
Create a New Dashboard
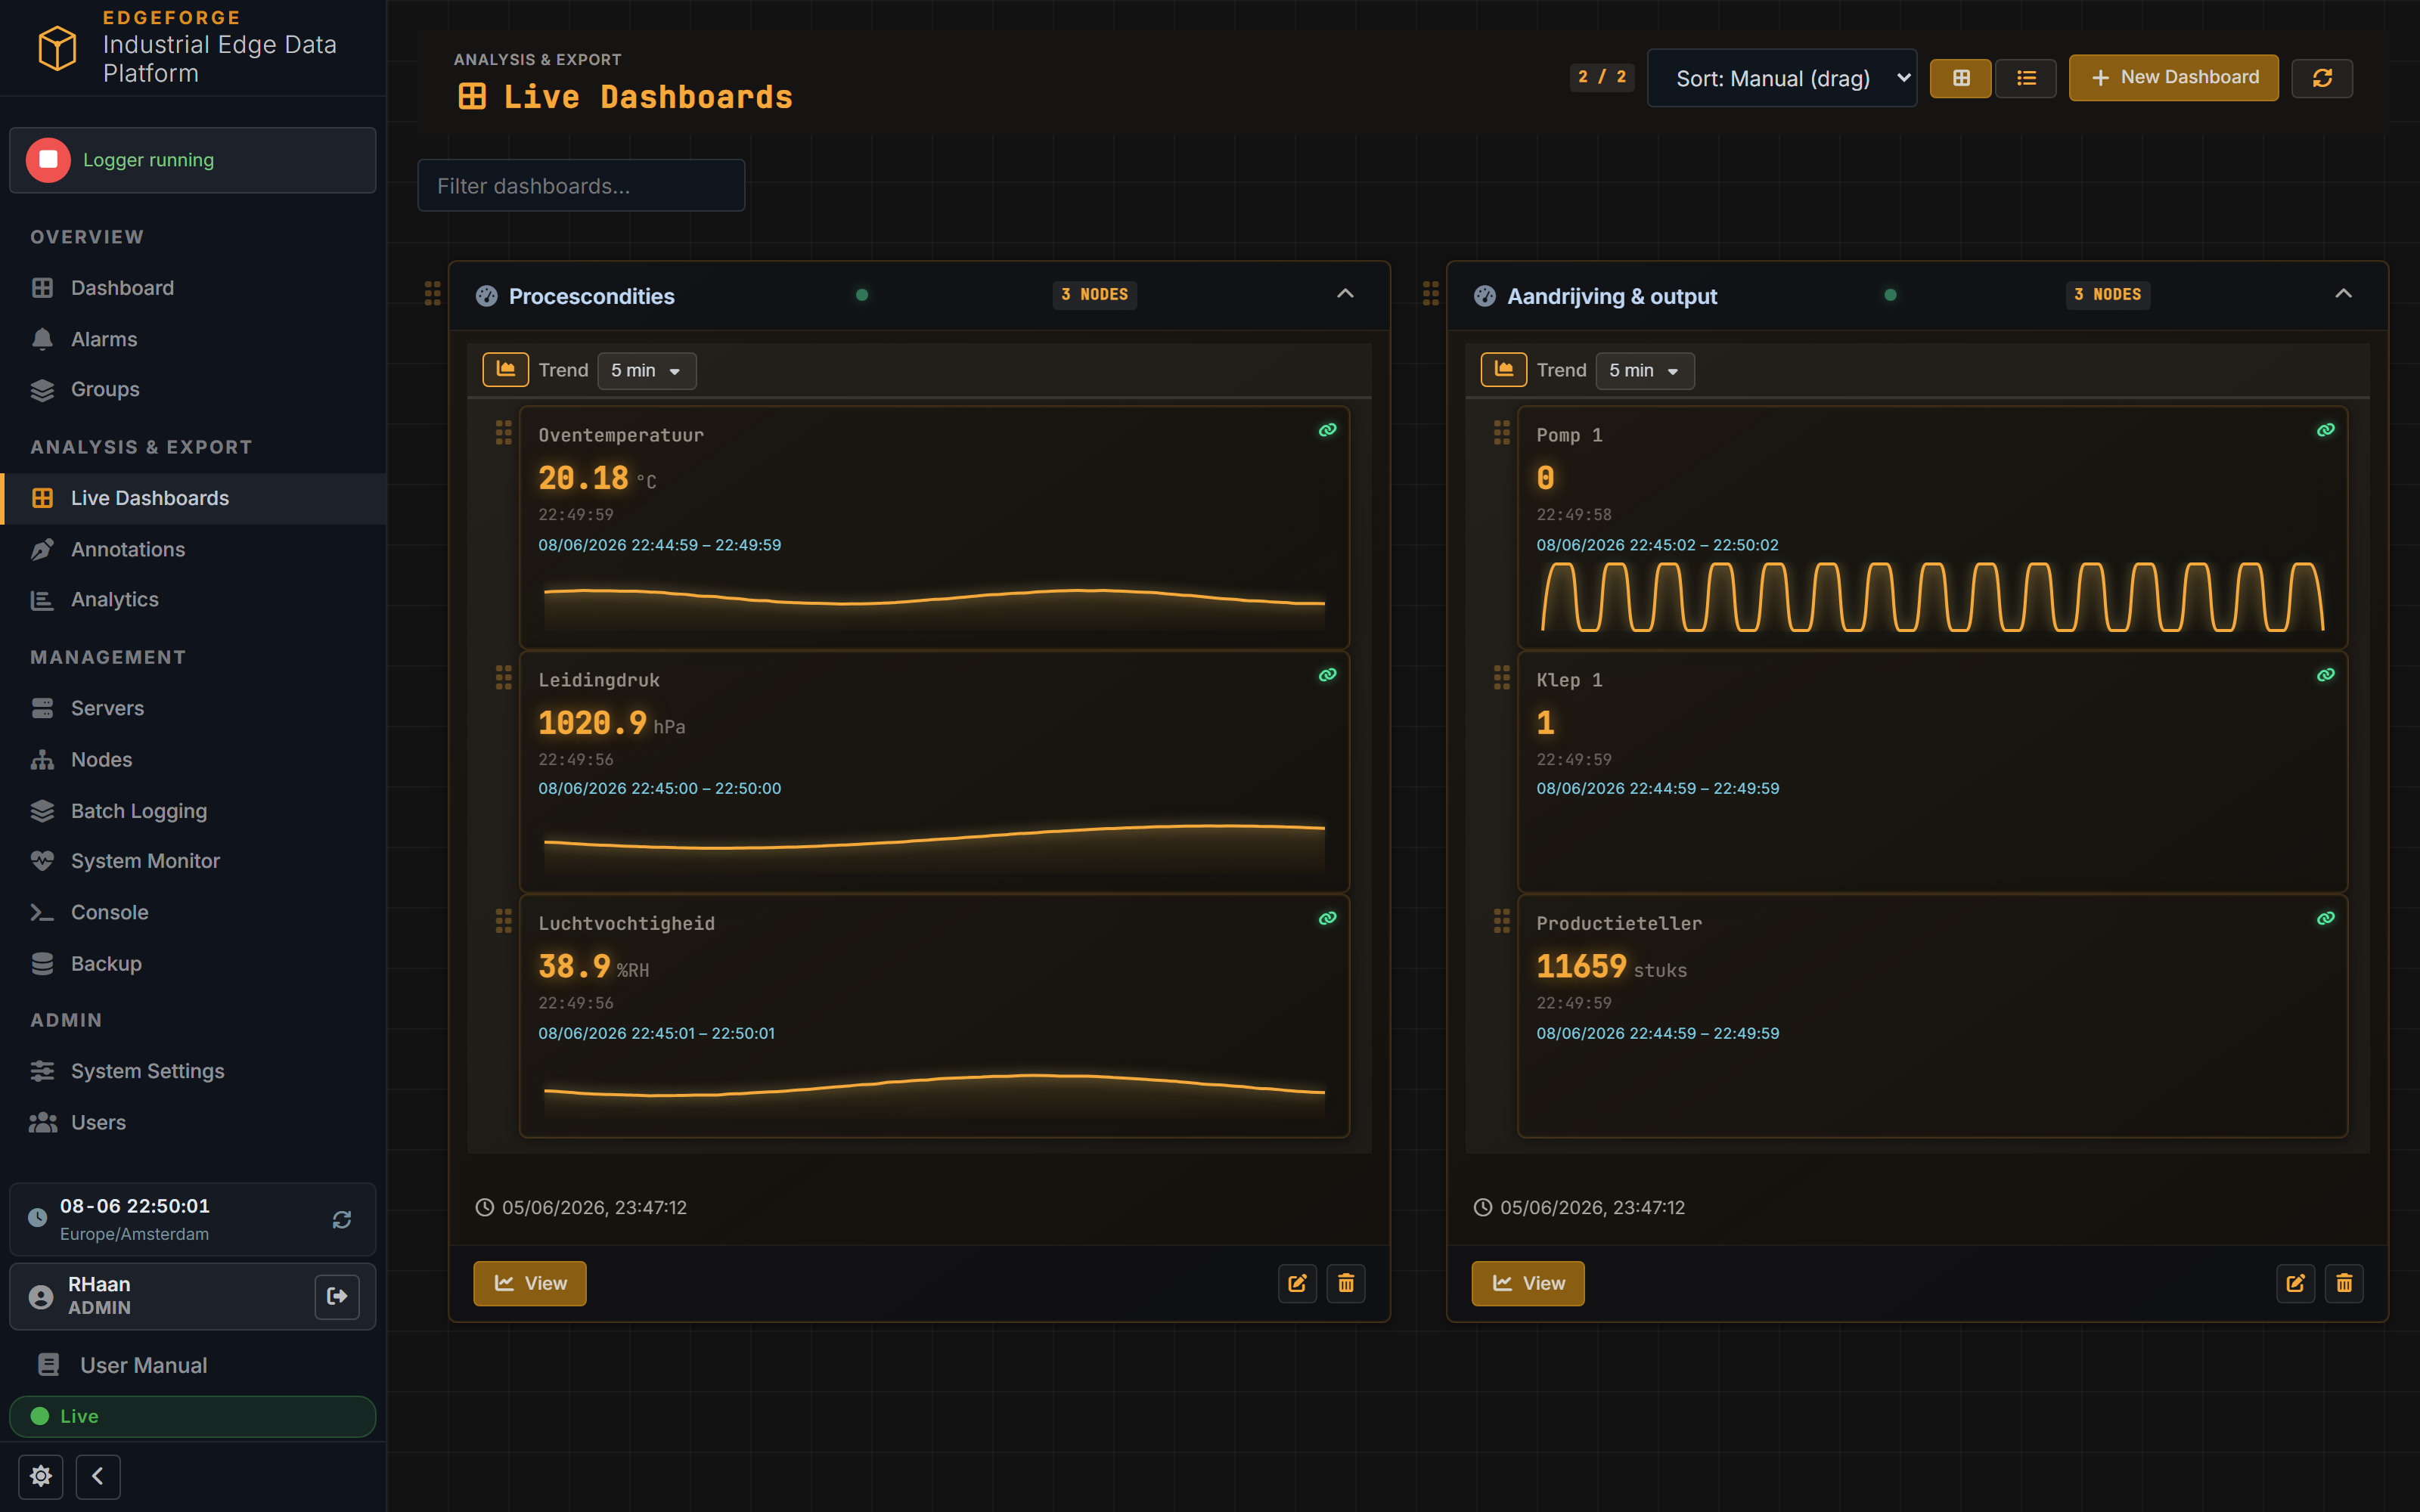pyautogui.click(x=2173, y=78)
